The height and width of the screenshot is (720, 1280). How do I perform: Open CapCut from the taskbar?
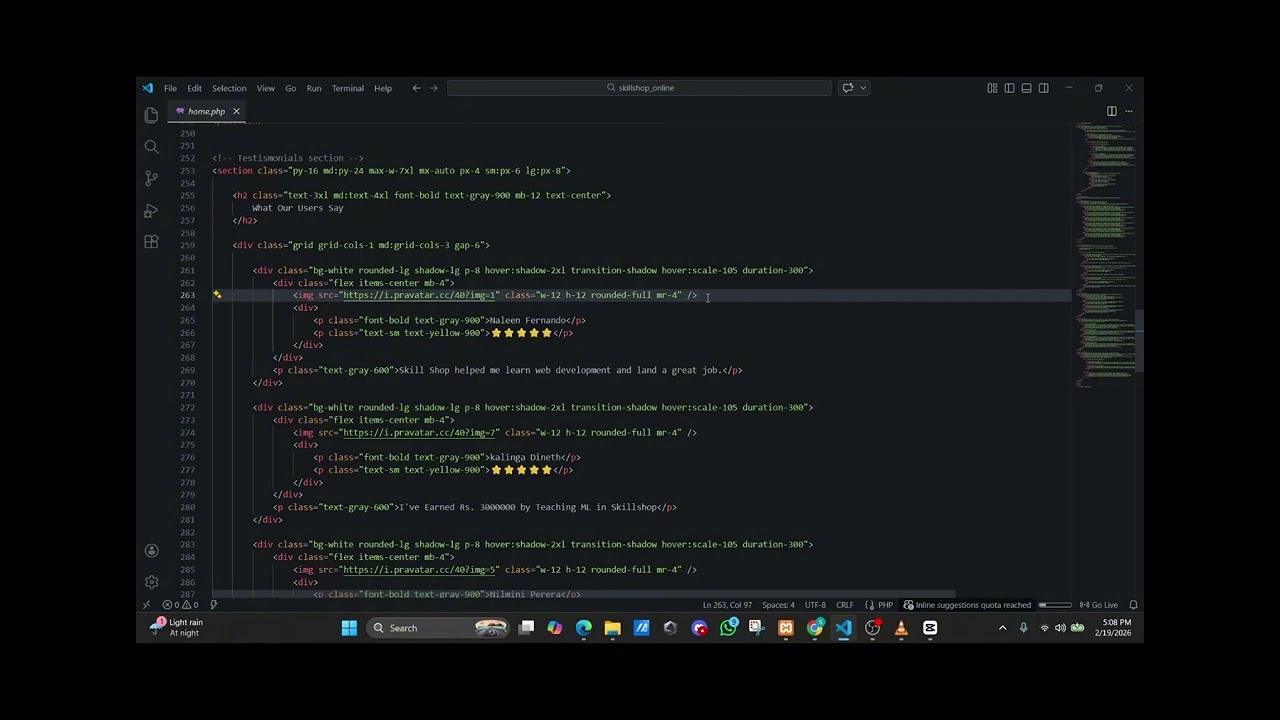point(930,628)
